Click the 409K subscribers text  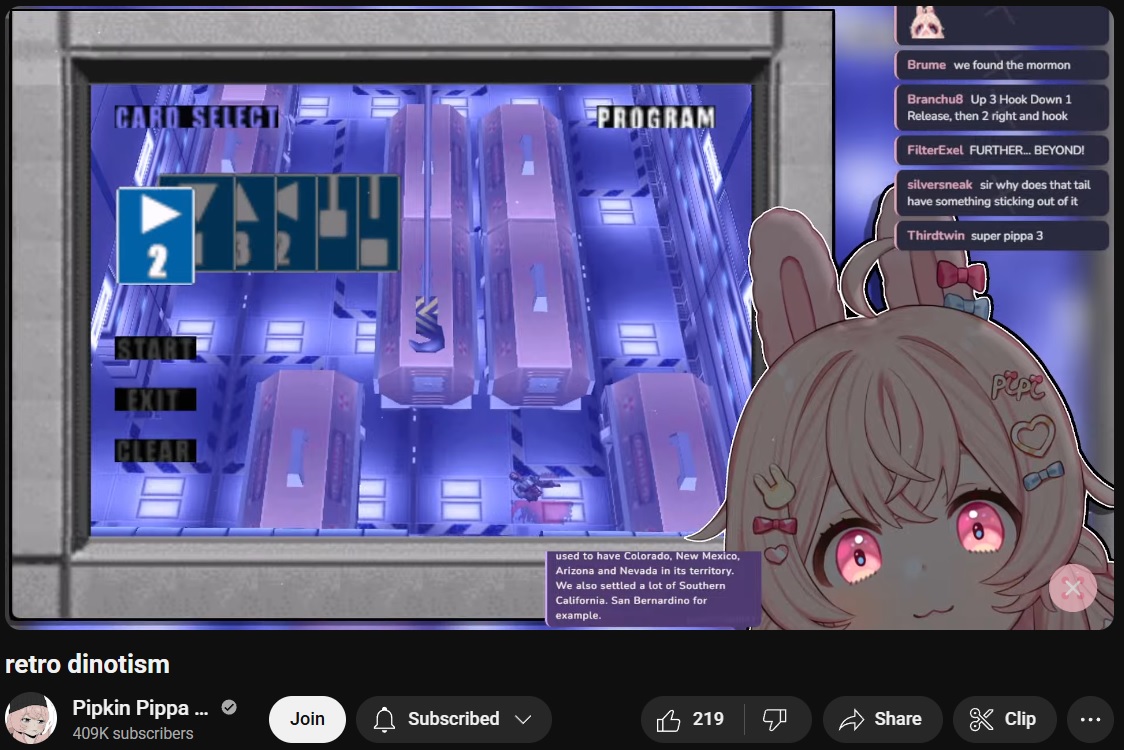[133, 734]
